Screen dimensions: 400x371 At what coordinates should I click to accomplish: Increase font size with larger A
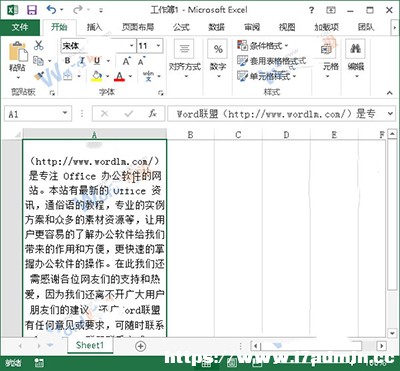(126, 61)
